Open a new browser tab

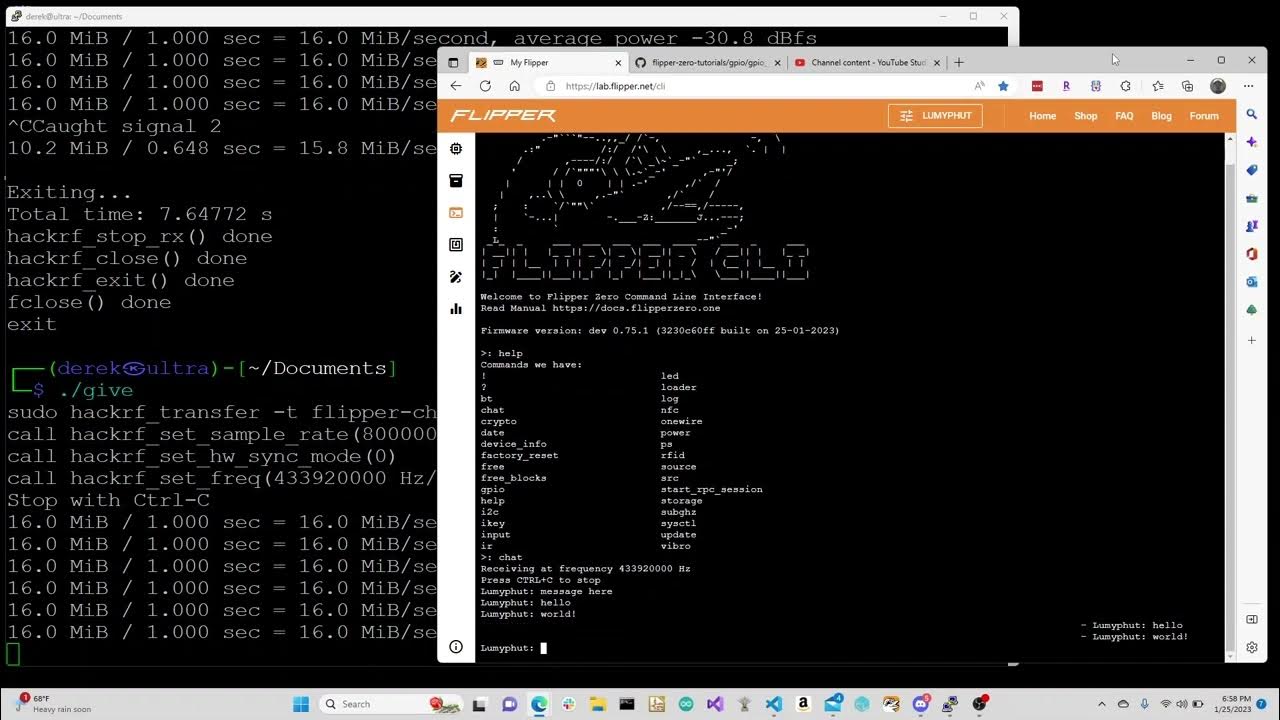[959, 62]
